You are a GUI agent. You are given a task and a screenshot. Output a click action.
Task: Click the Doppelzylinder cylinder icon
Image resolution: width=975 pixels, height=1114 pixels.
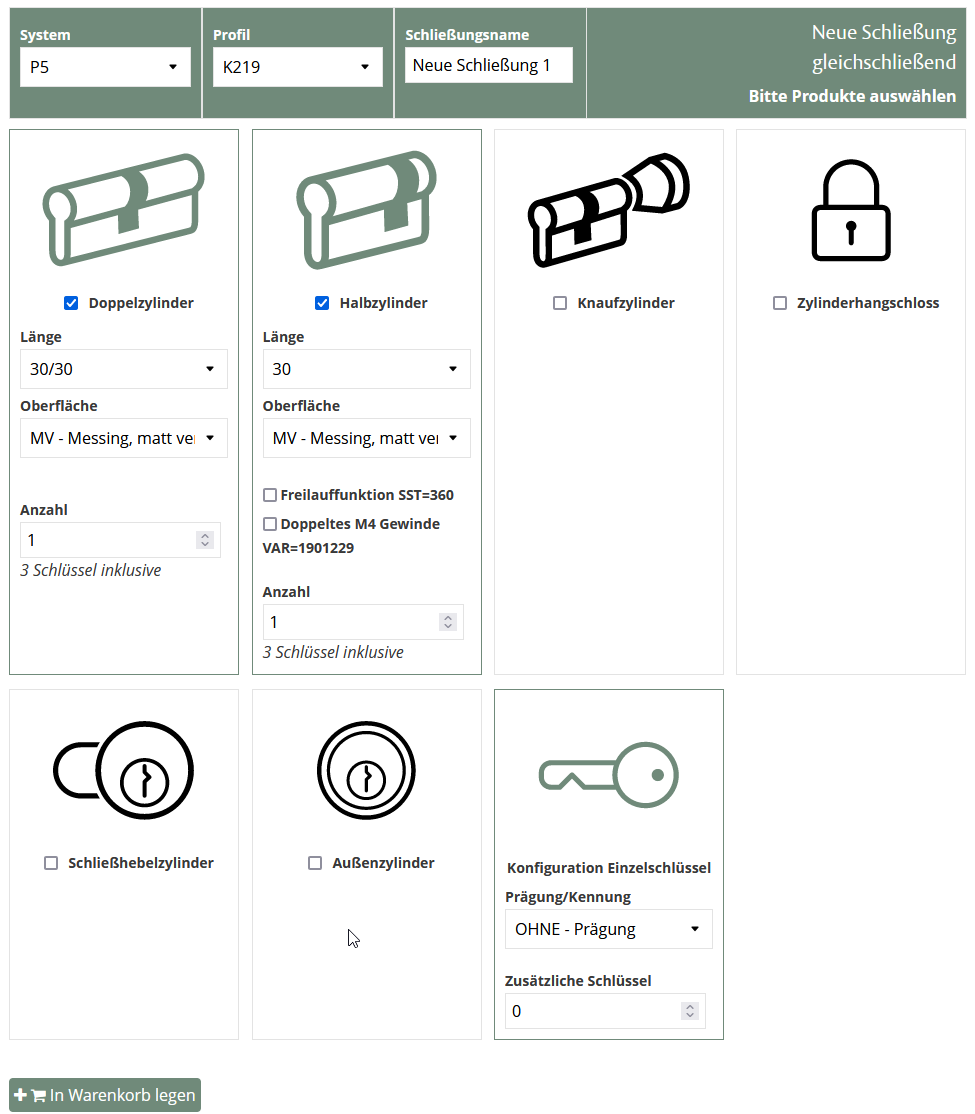coord(123,210)
